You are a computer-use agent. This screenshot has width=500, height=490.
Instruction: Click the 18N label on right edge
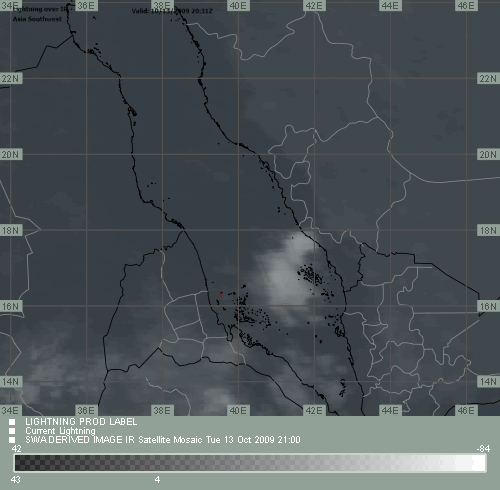coord(488,230)
